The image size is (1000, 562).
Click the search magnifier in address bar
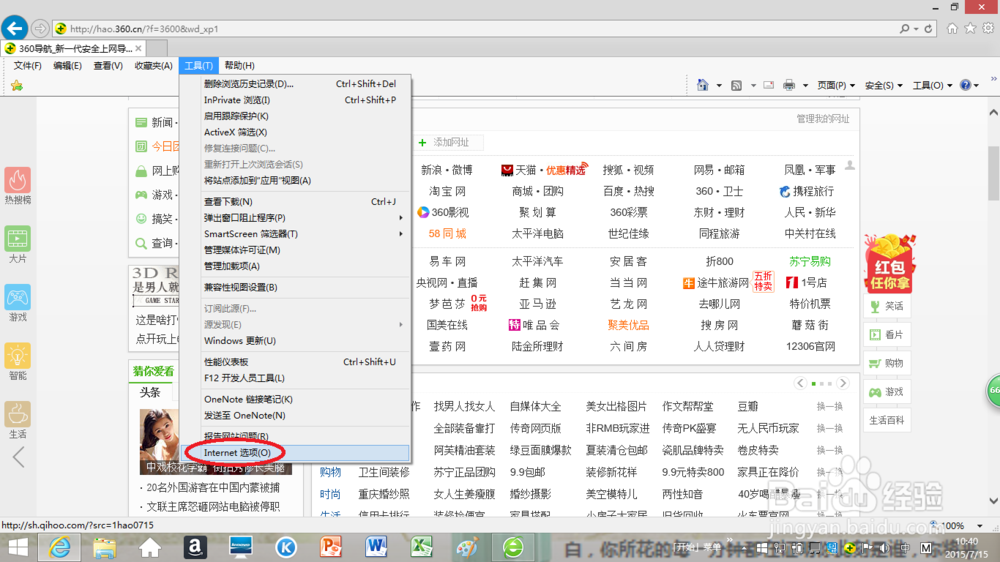(x=904, y=29)
